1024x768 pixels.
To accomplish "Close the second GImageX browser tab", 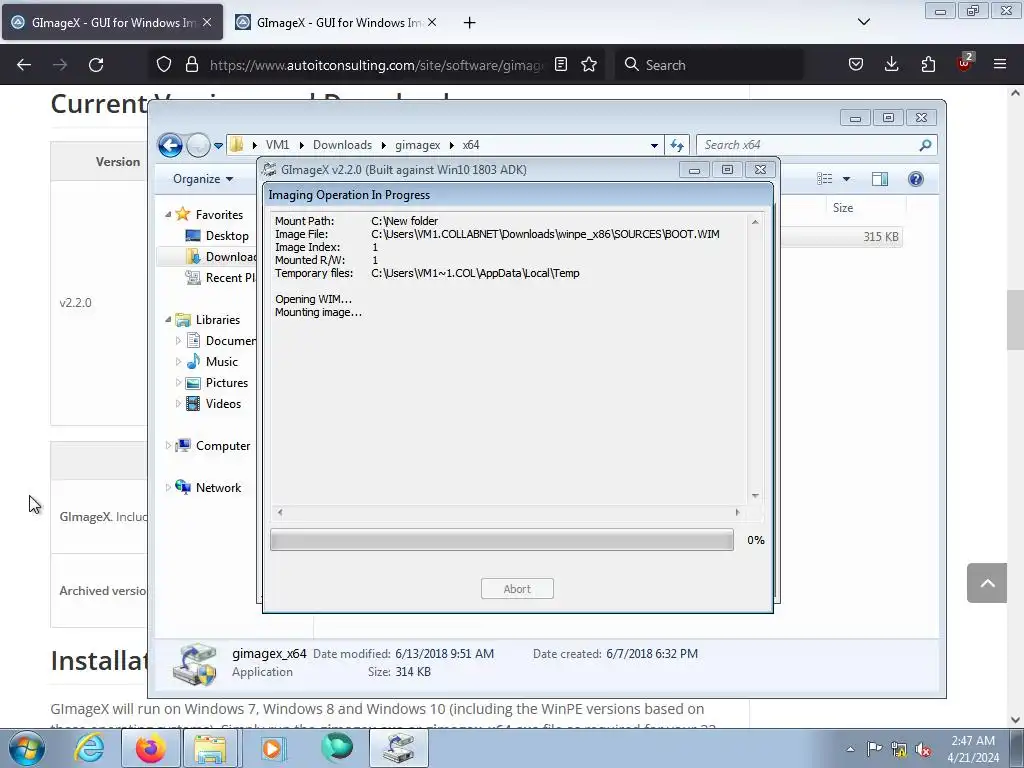I will (432, 22).
